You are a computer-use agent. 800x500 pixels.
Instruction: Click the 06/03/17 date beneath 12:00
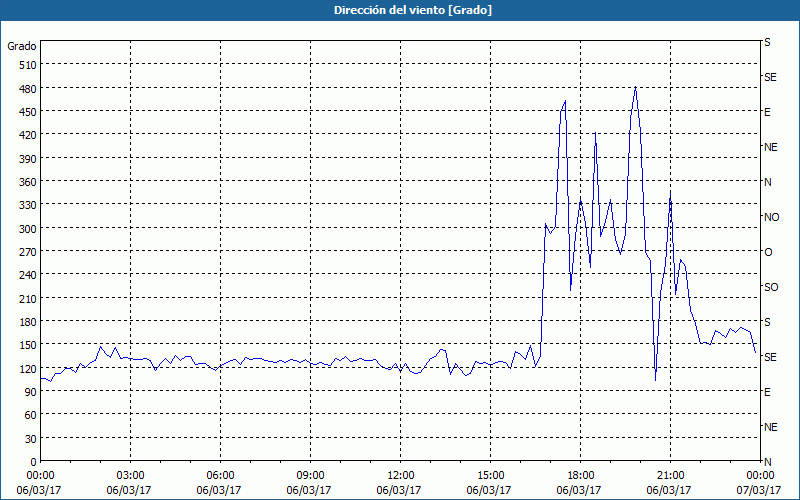coord(399,490)
